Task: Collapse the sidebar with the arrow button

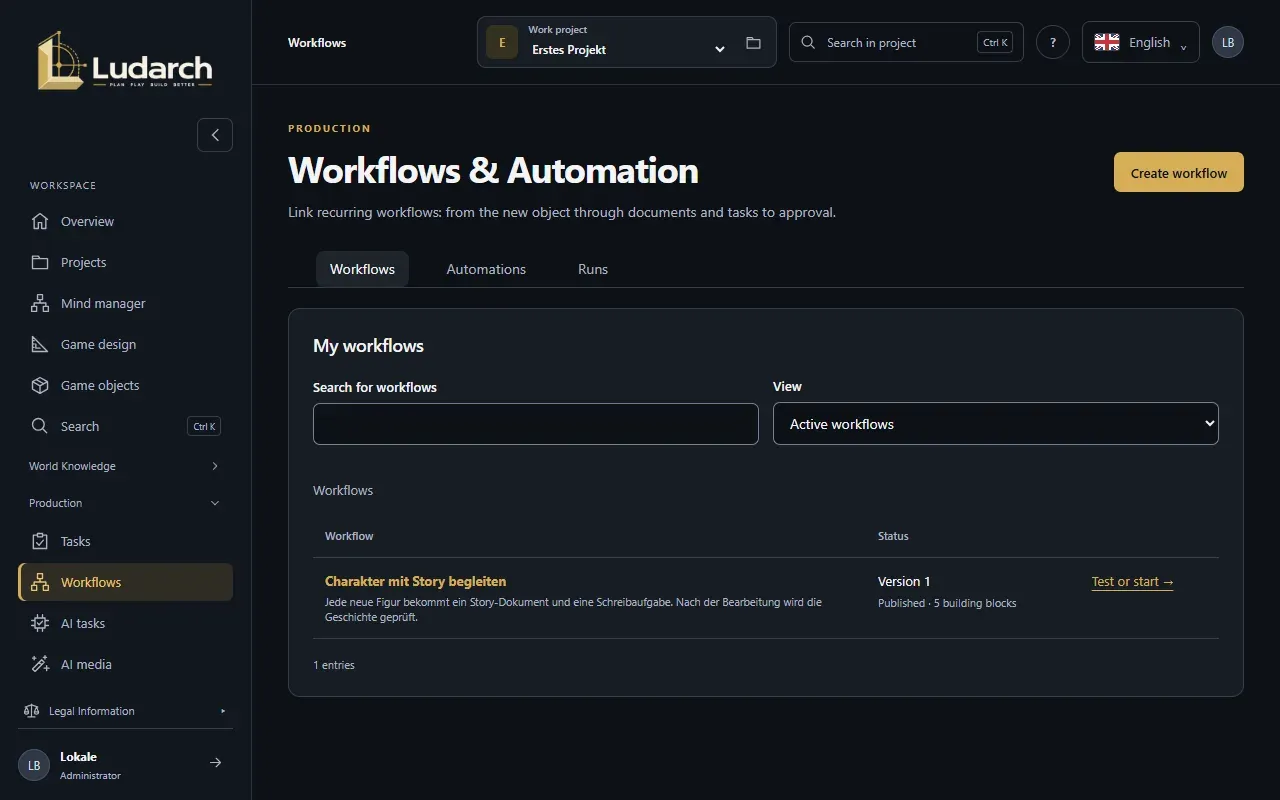Action: [215, 135]
